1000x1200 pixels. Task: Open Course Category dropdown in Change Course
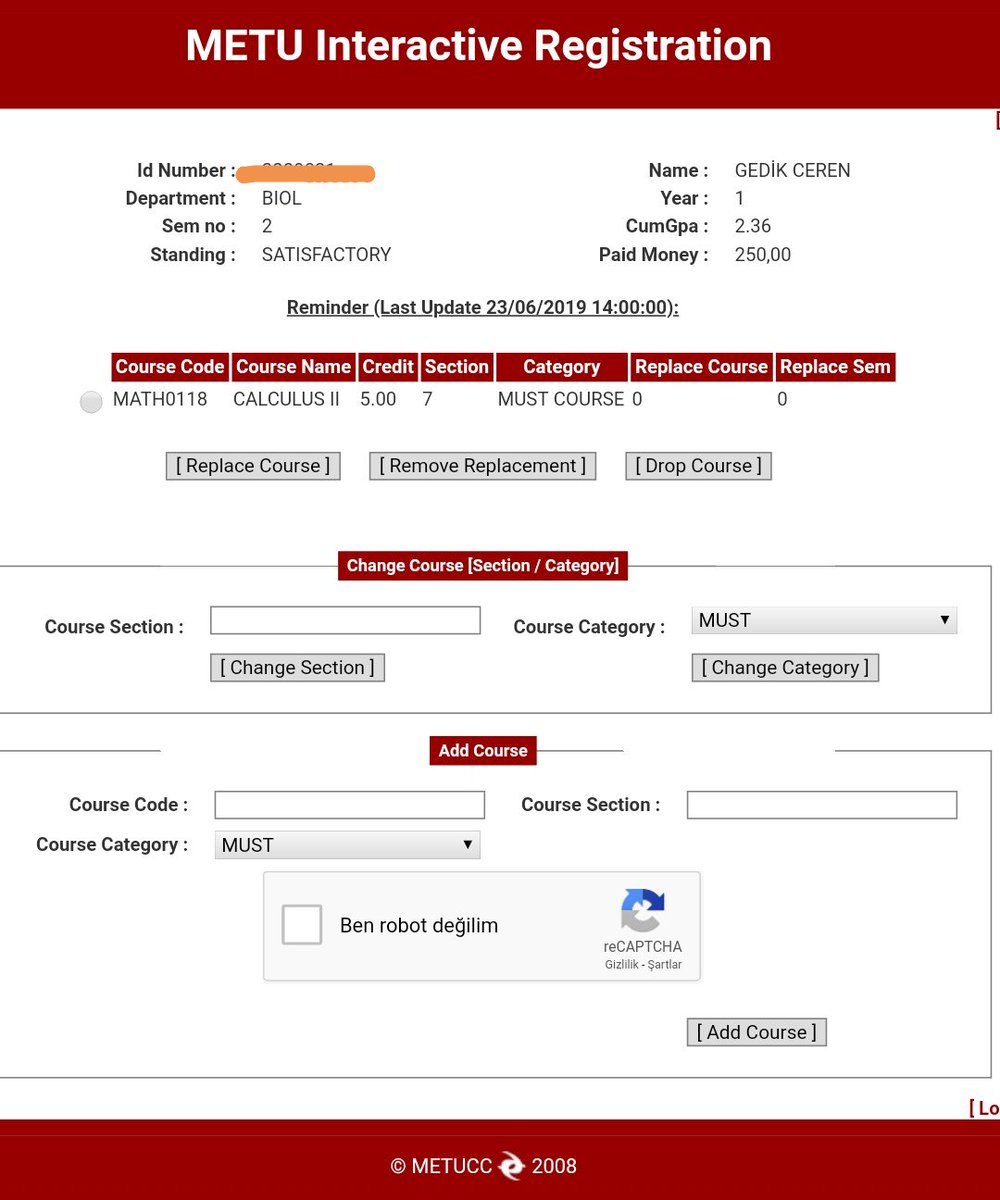[x=824, y=620]
